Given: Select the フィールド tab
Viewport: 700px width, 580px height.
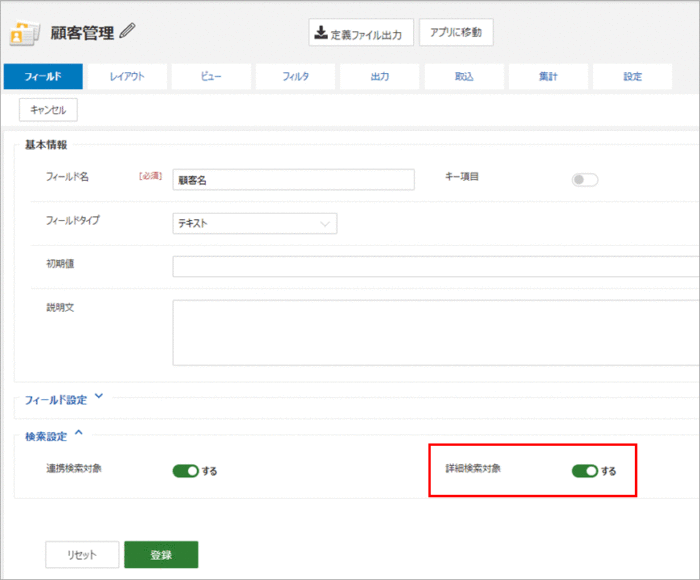Looking at the screenshot, I should coord(43,76).
